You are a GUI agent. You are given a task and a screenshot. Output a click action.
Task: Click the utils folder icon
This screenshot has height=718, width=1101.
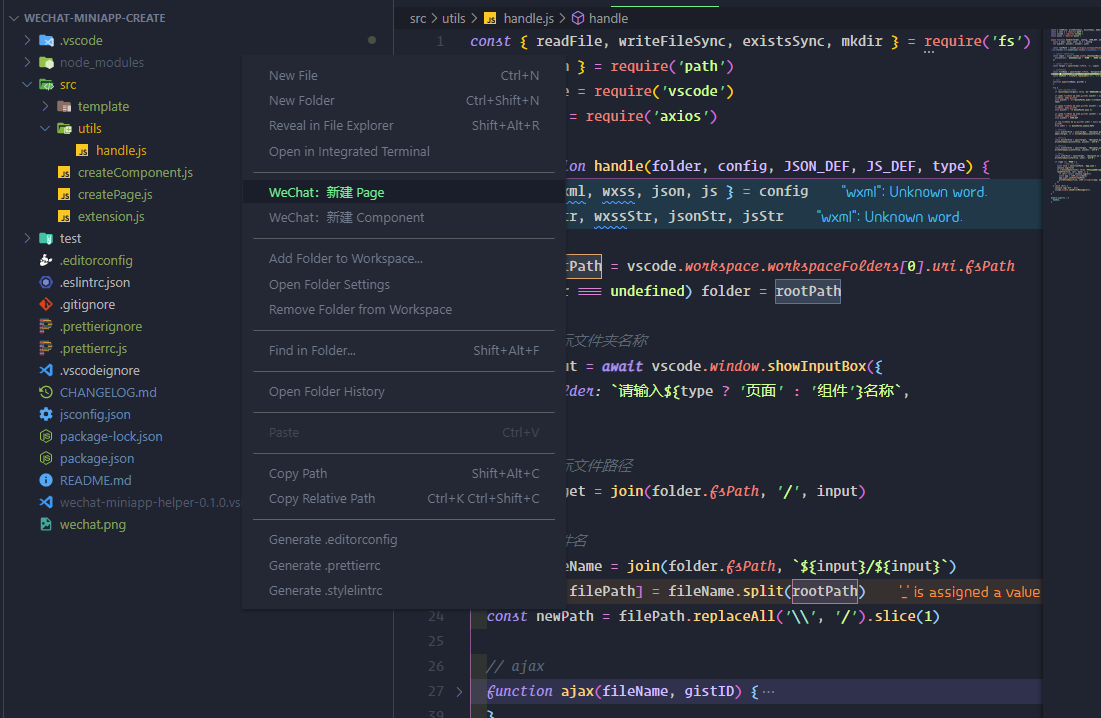coord(64,128)
